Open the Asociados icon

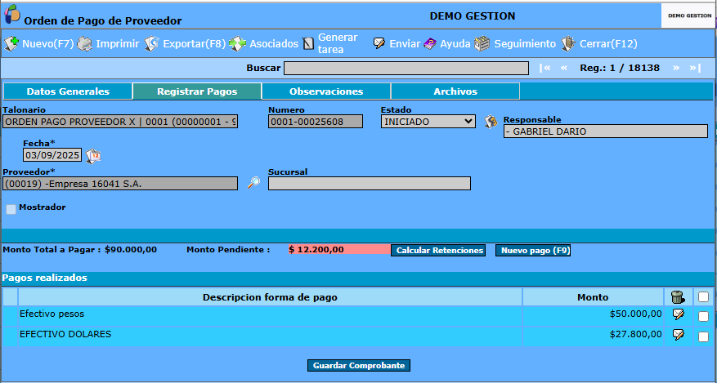pyautogui.click(x=238, y=44)
